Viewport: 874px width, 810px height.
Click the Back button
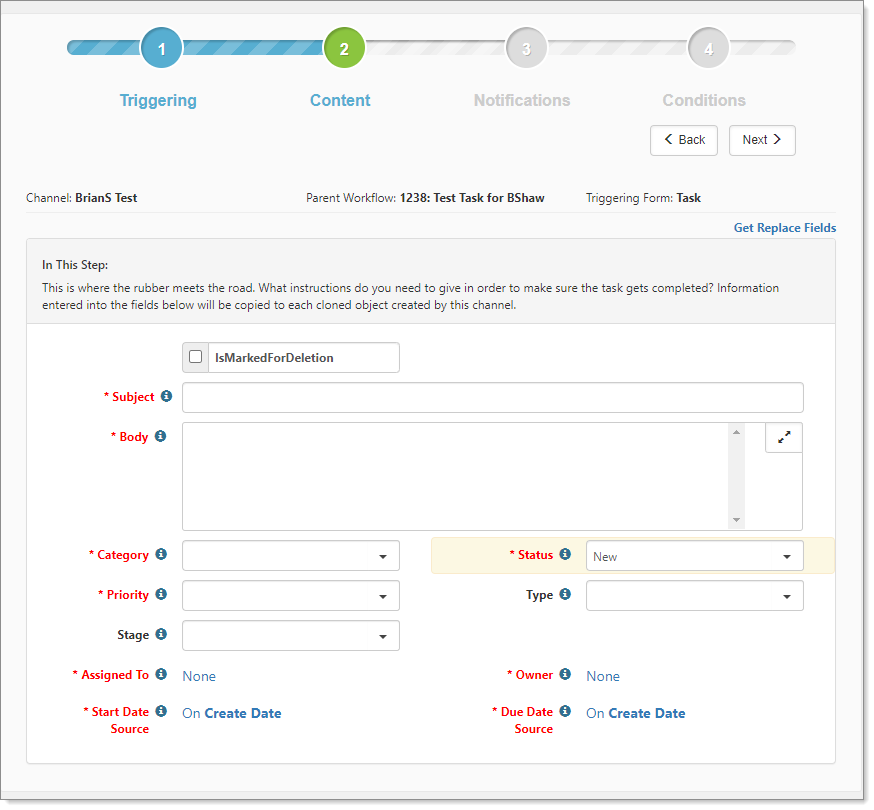pos(683,140)
